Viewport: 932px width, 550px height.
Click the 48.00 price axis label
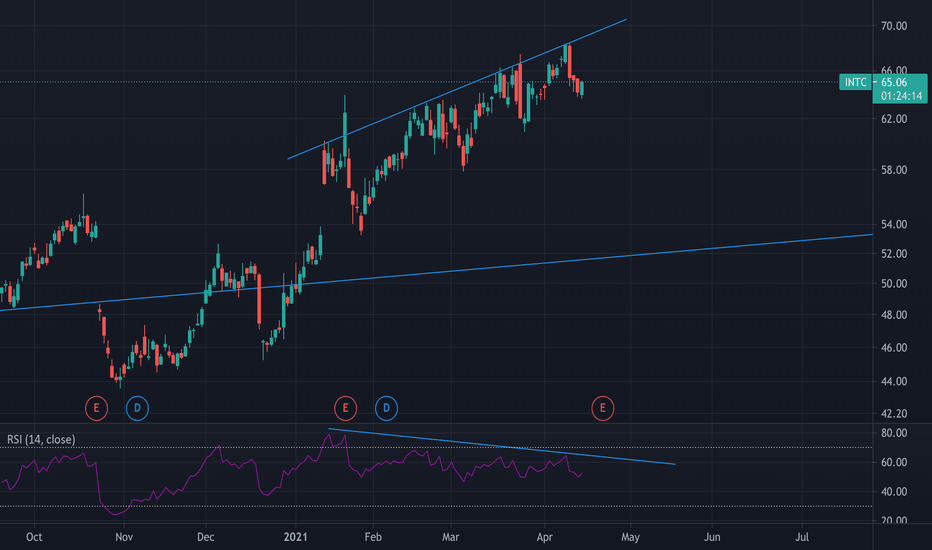[894, 315]
